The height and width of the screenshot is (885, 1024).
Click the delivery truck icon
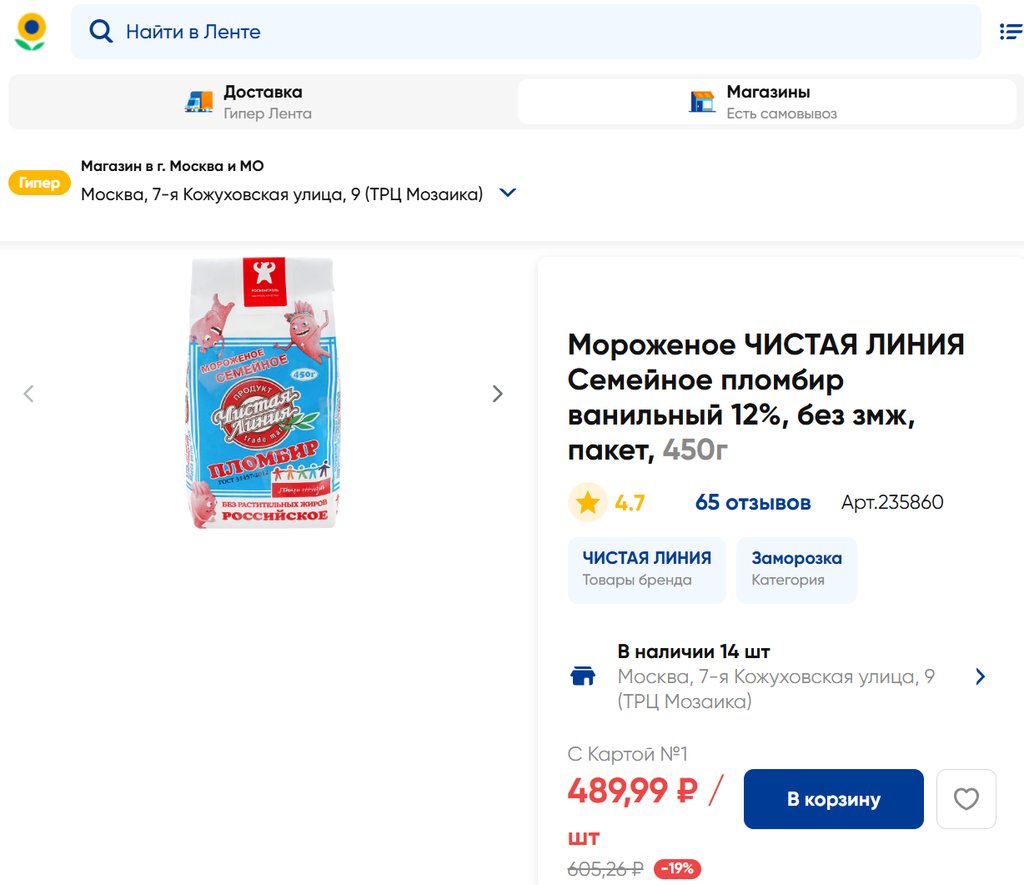point(199,101)
